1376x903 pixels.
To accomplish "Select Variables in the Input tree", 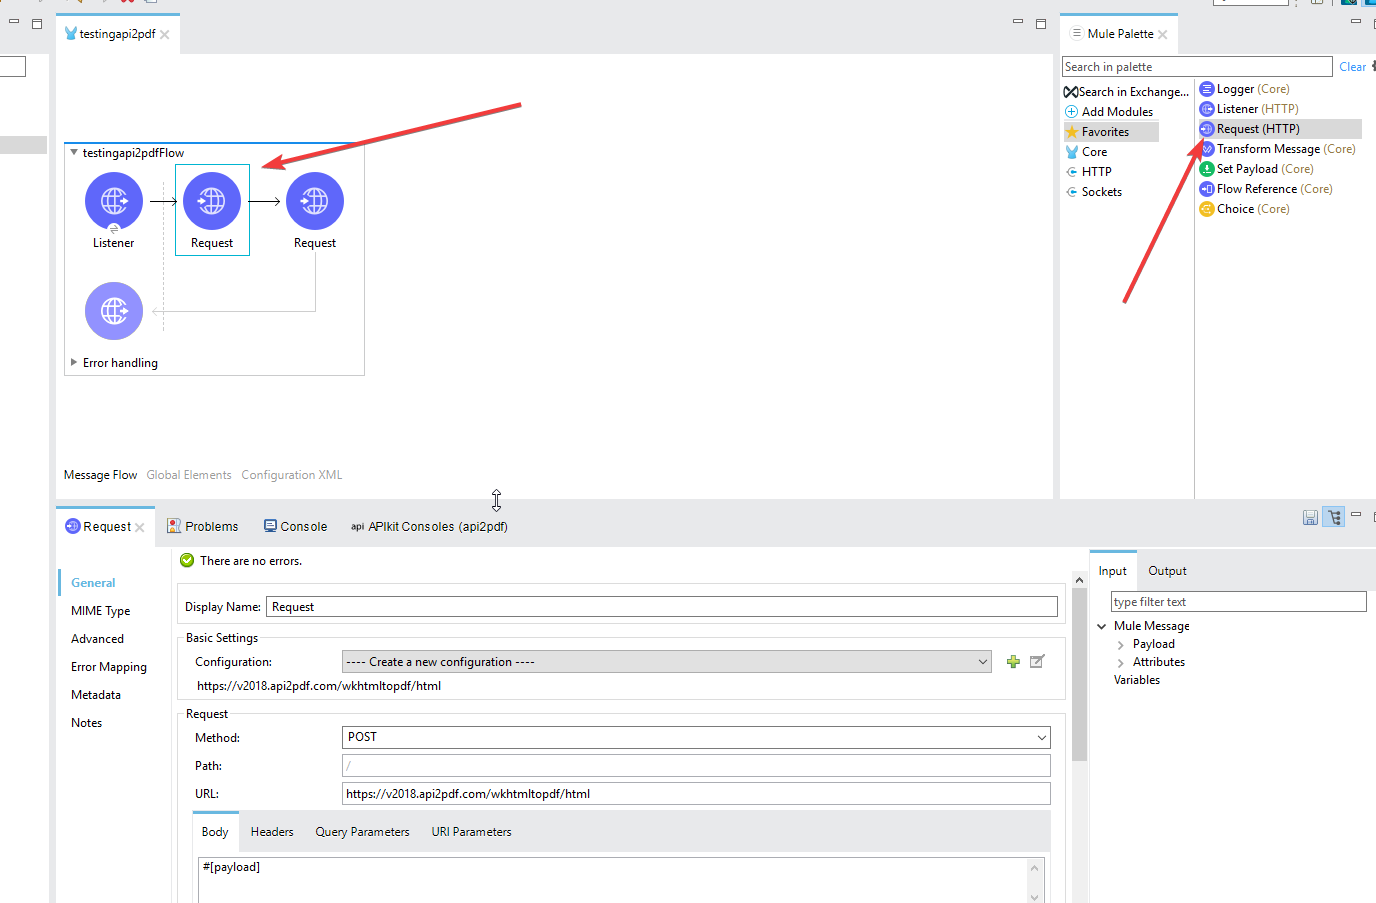I will (1137, 680).
